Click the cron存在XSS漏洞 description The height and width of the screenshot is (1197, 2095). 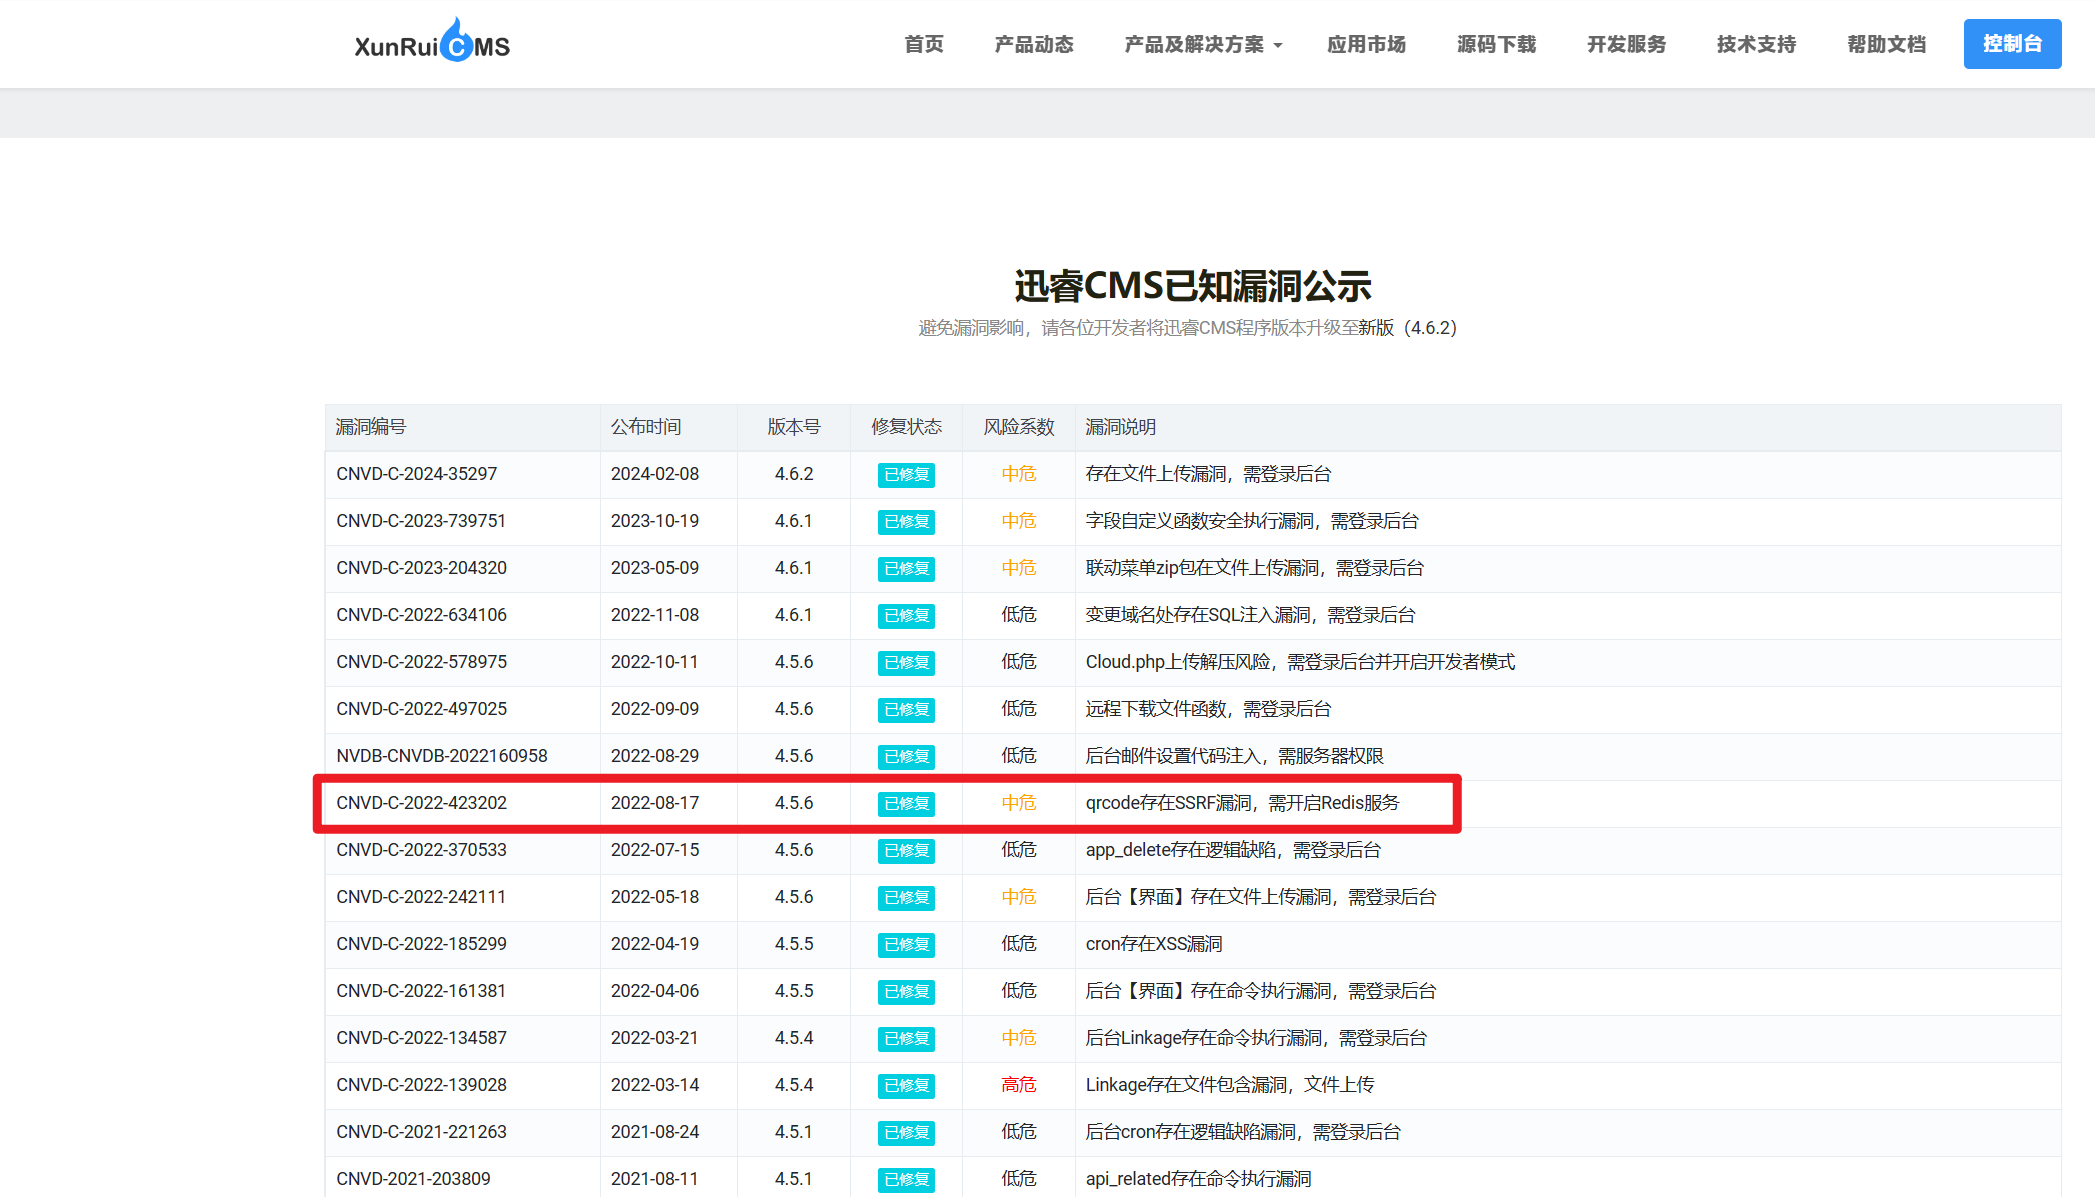coord(1154,944)
